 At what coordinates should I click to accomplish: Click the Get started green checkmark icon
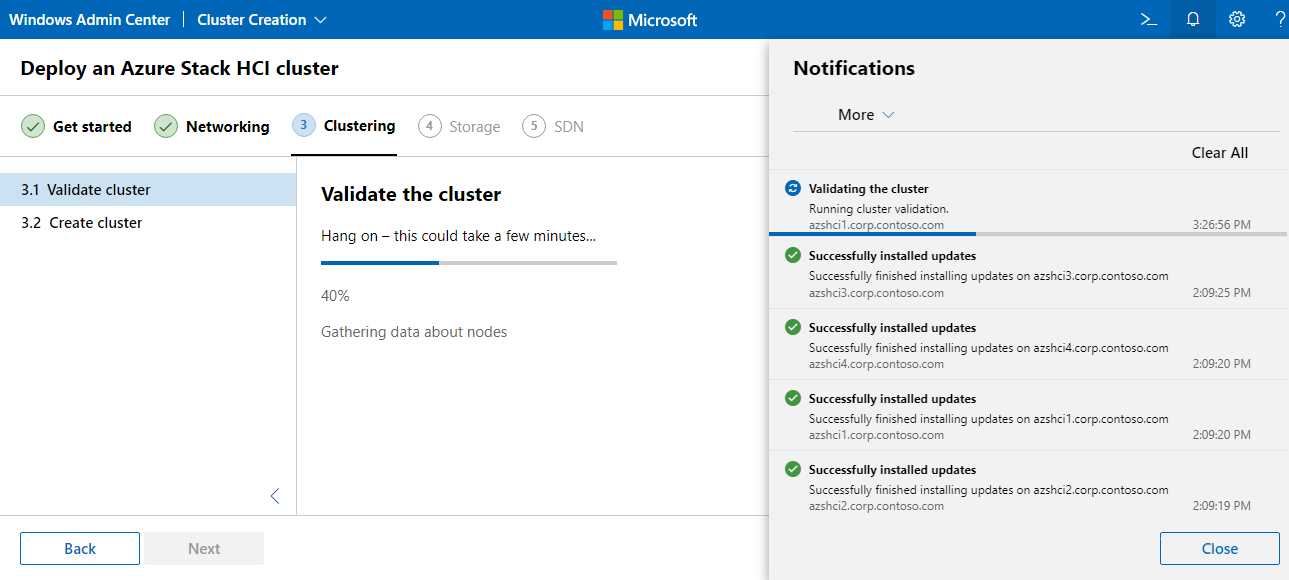33,126
